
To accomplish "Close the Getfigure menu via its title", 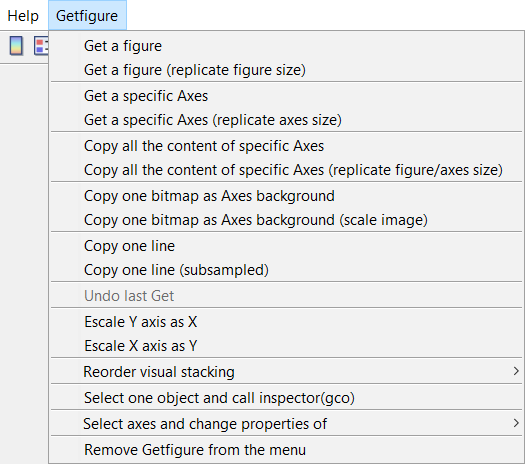I will click(x=87, y=16).
